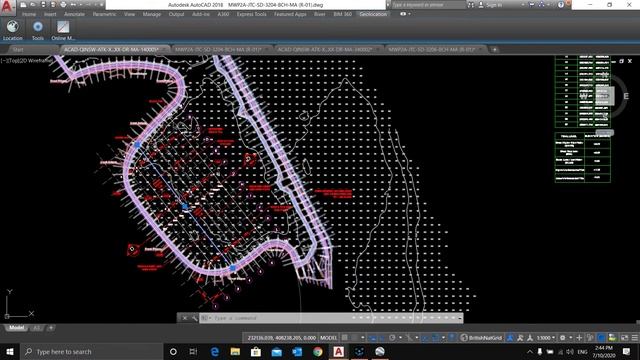The width and height of the screenshot is (640, 360).
Task: Click the new drawing plus tab button
Action: 494,49
